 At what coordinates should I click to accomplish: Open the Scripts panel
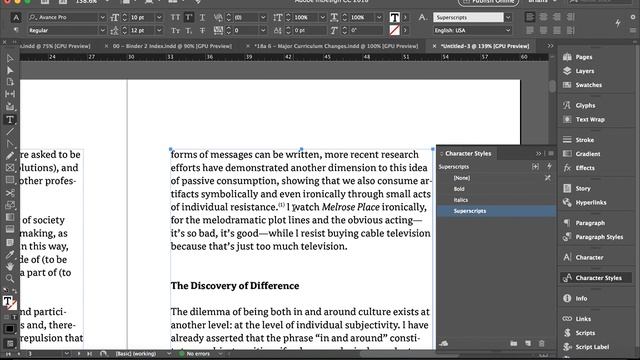[579, 333]
